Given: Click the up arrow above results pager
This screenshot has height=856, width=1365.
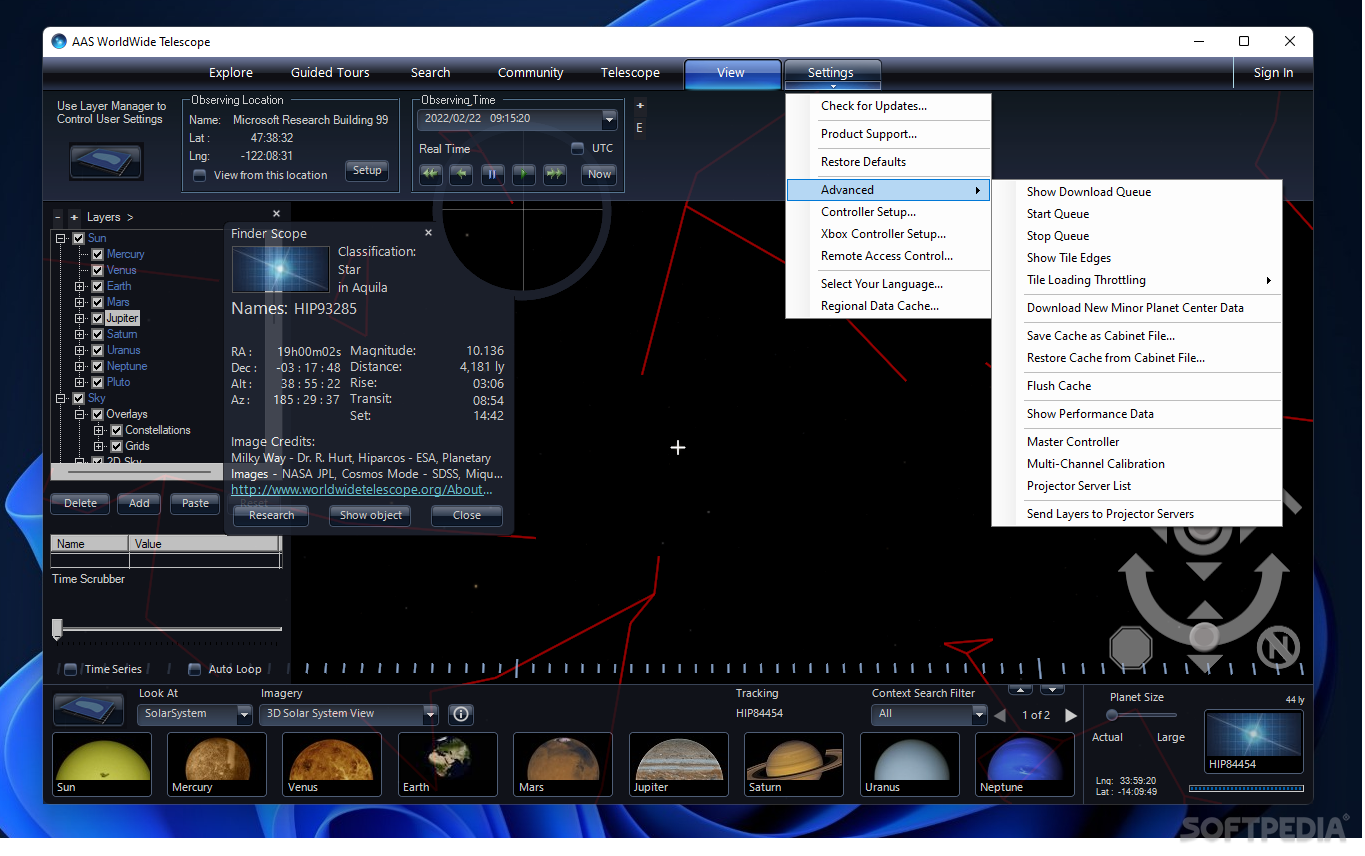Looking at the screenshot, I should click(1020, 689).
